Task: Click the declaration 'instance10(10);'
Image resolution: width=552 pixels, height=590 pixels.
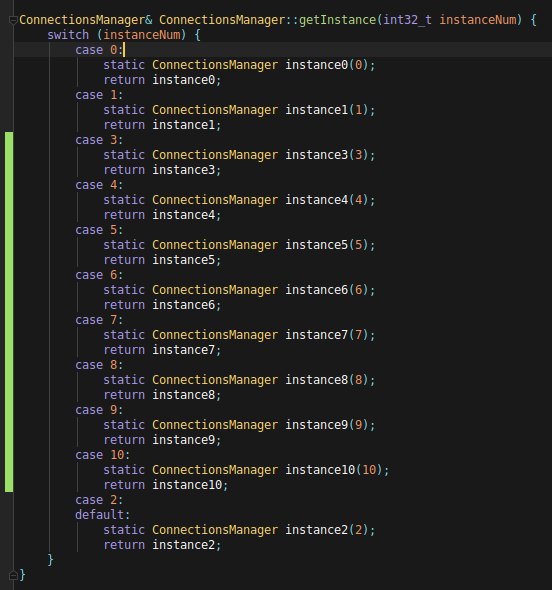Action: click(x=337, y=470)
